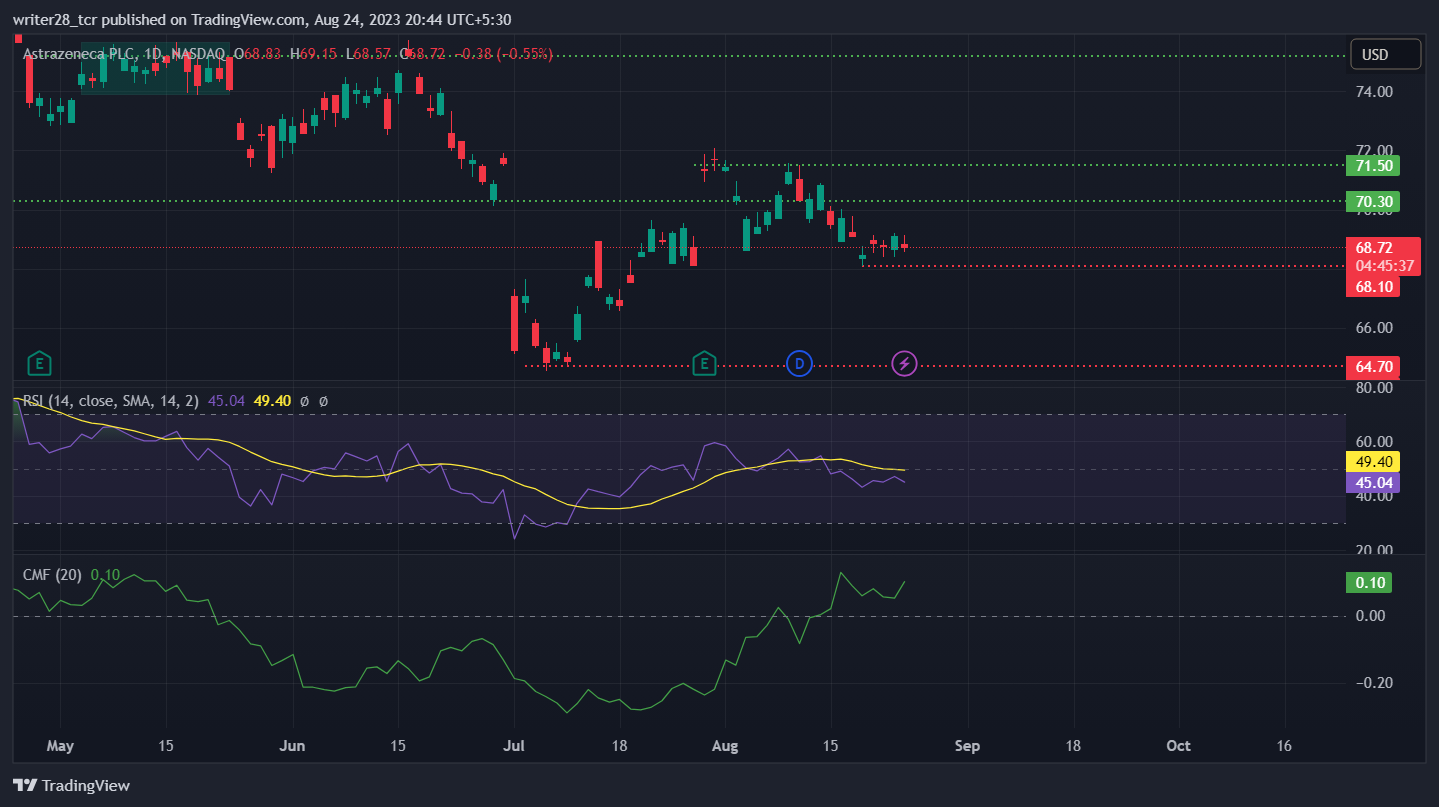Click the purple lightning event icon
This screenshot has height=807, width=1439.
904,364
